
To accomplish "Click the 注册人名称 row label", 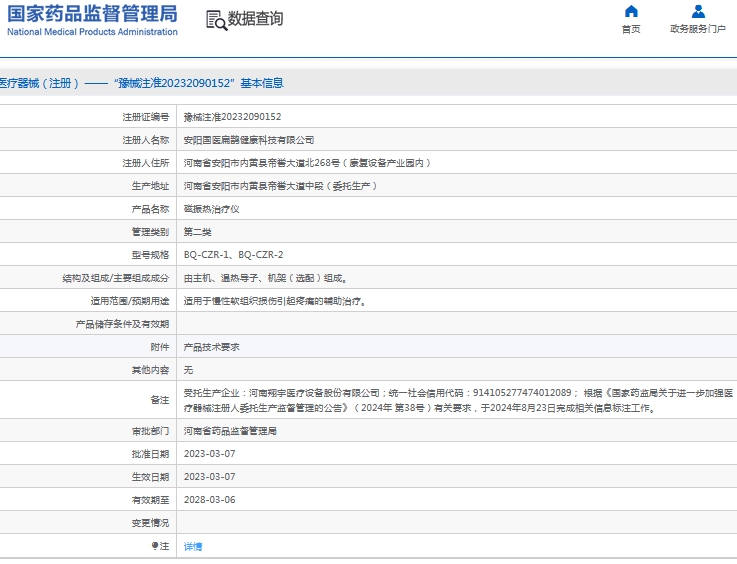I will tap(146, 140).
